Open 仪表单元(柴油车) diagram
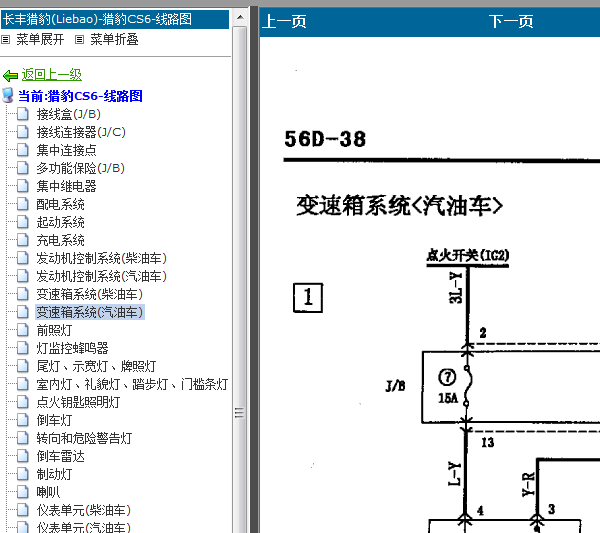Screen dimensions: 600x533 click(83, 510)
